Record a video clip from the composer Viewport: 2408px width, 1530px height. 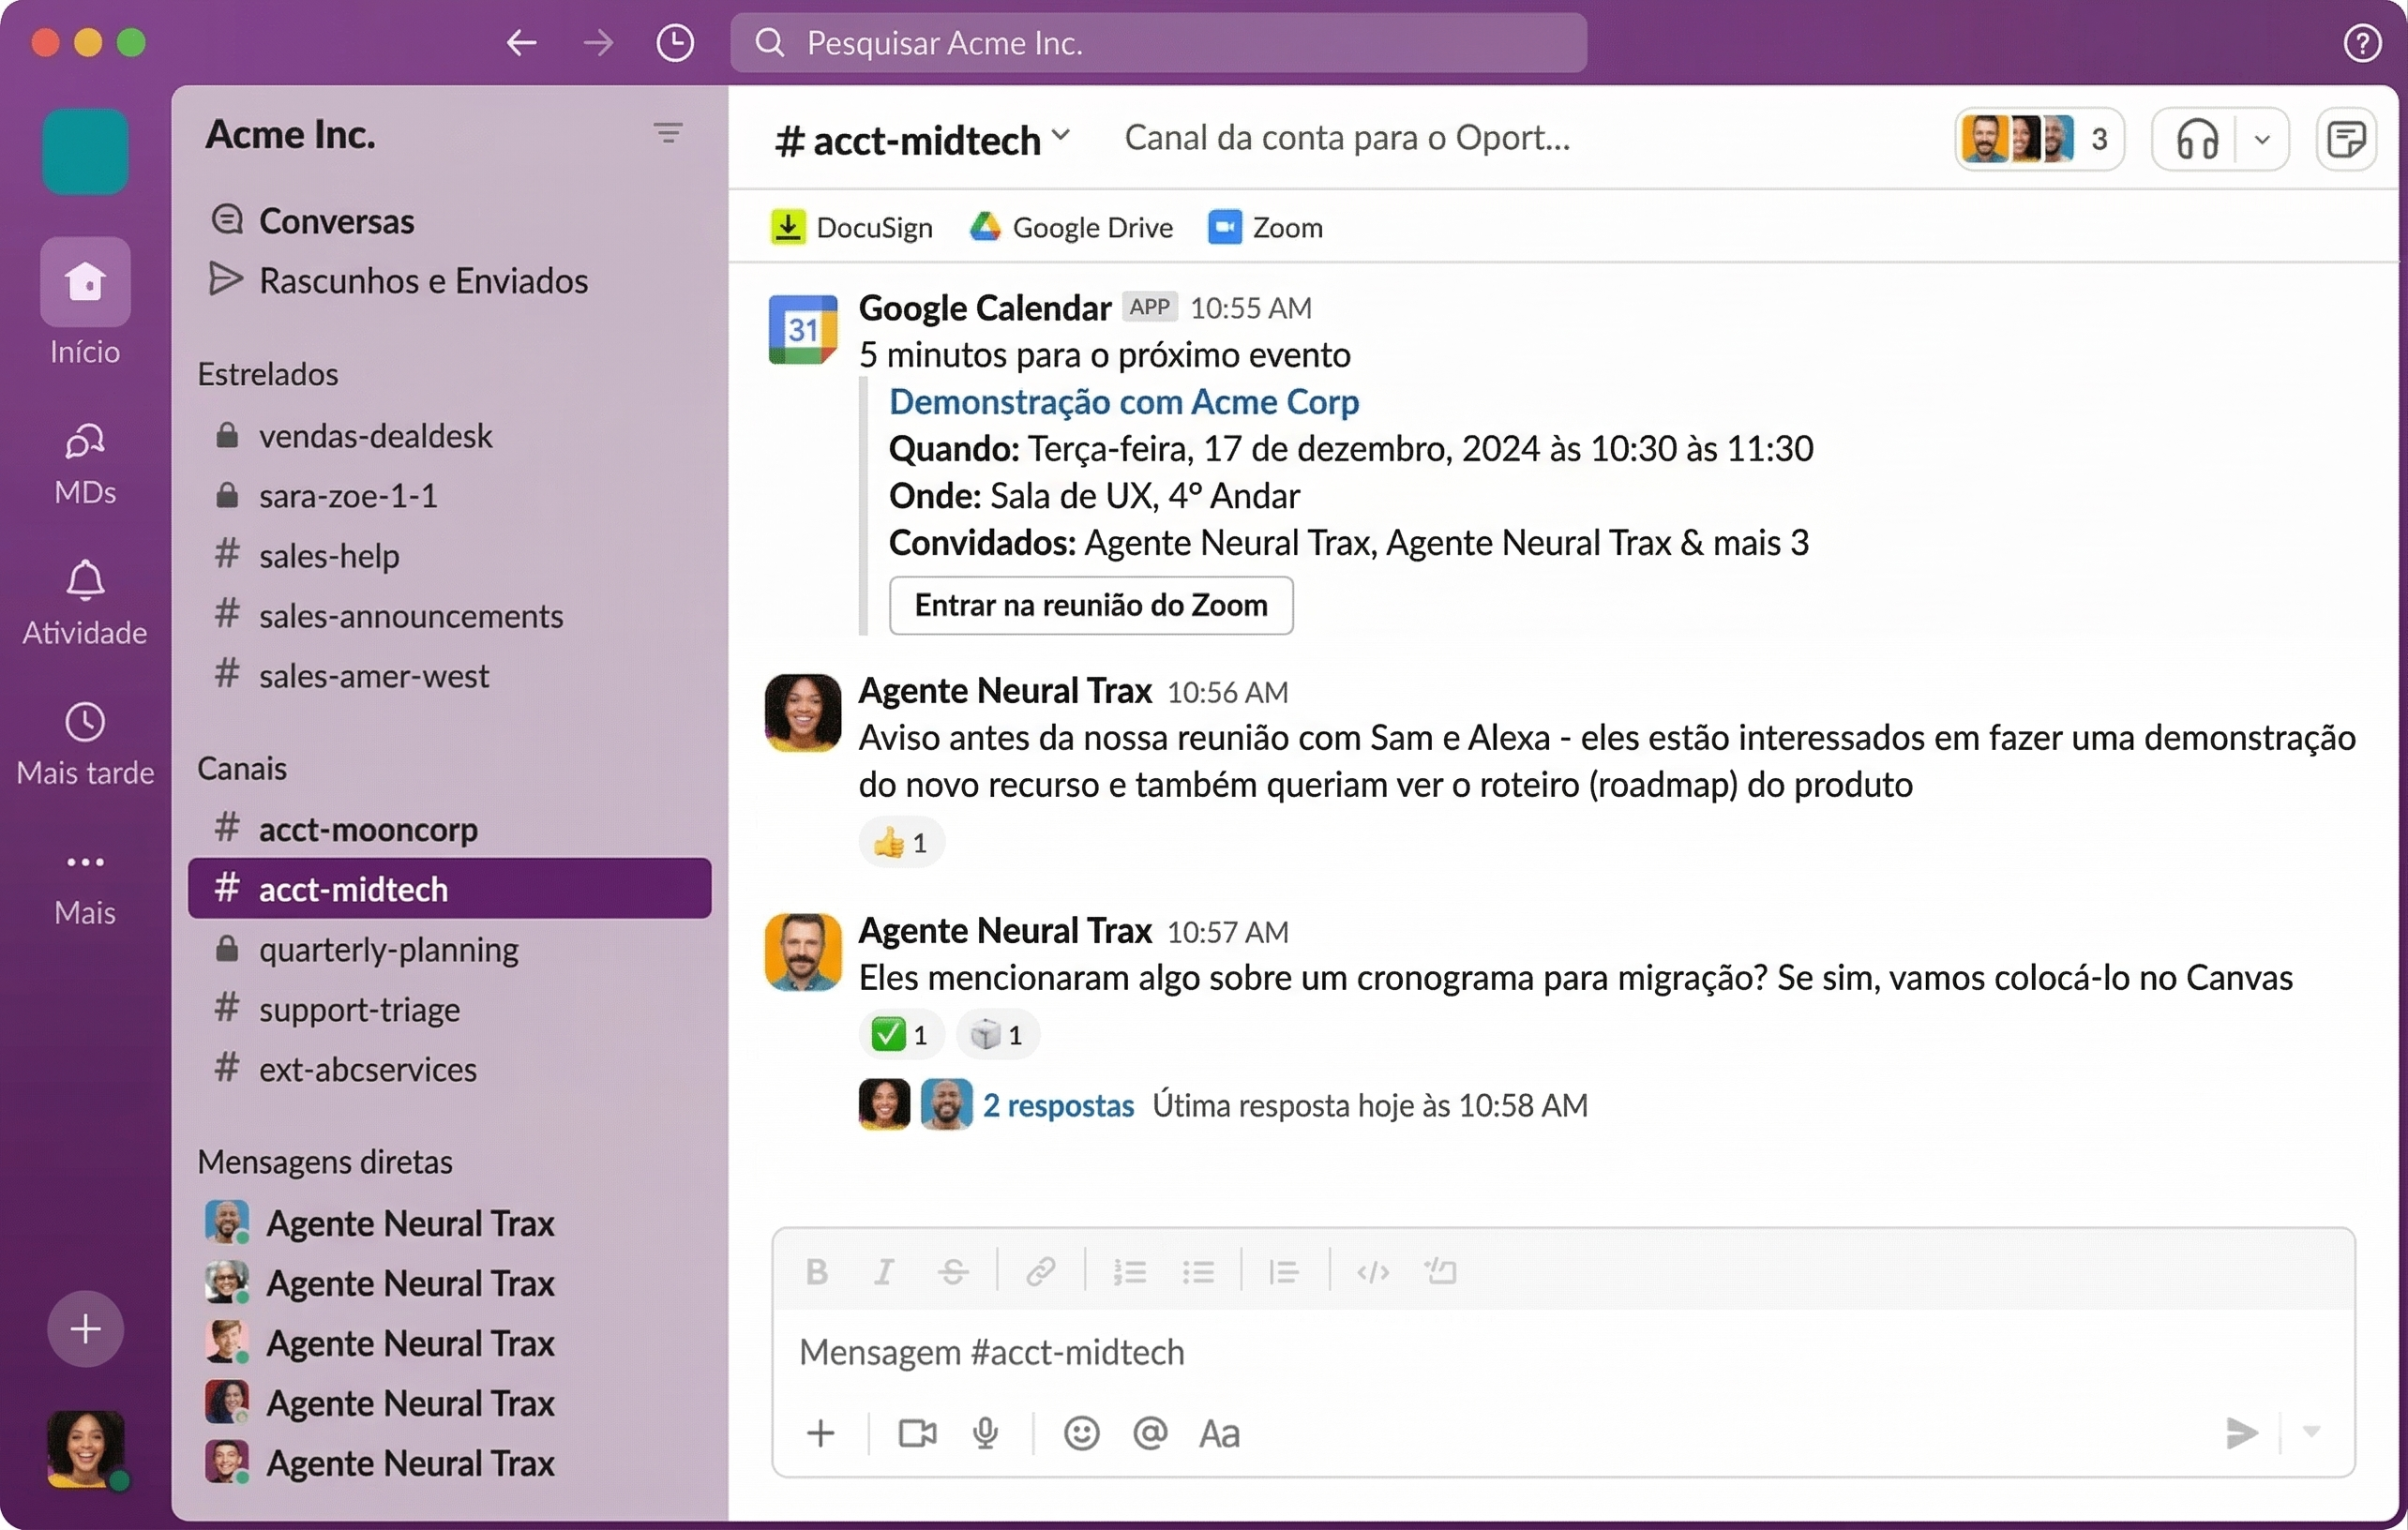(x=916, y=1434)
